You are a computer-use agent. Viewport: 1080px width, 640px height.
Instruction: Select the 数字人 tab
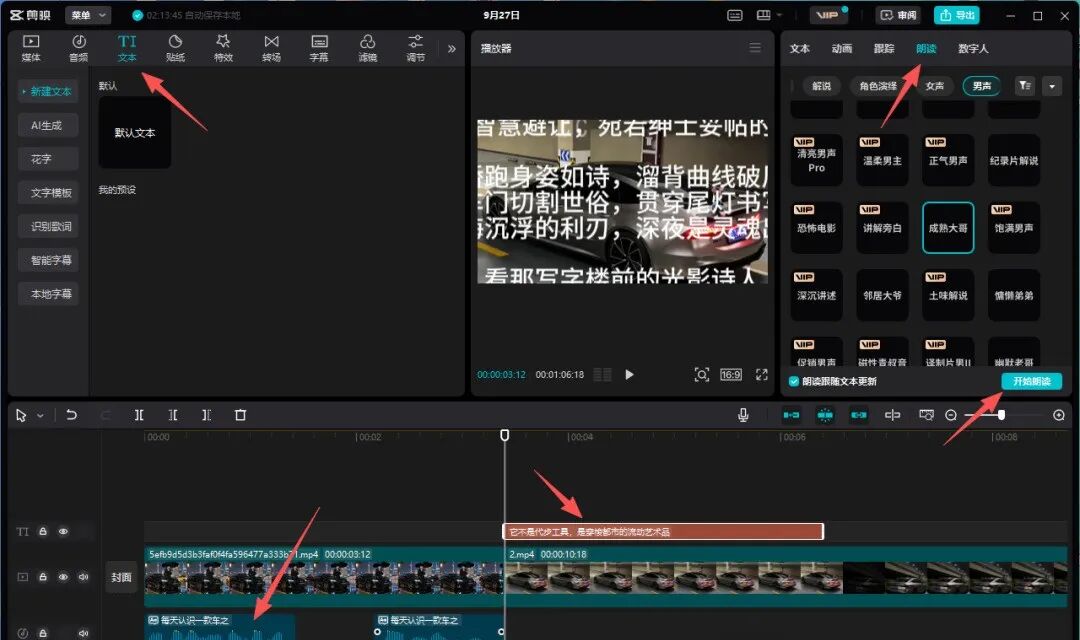point(973,48)
